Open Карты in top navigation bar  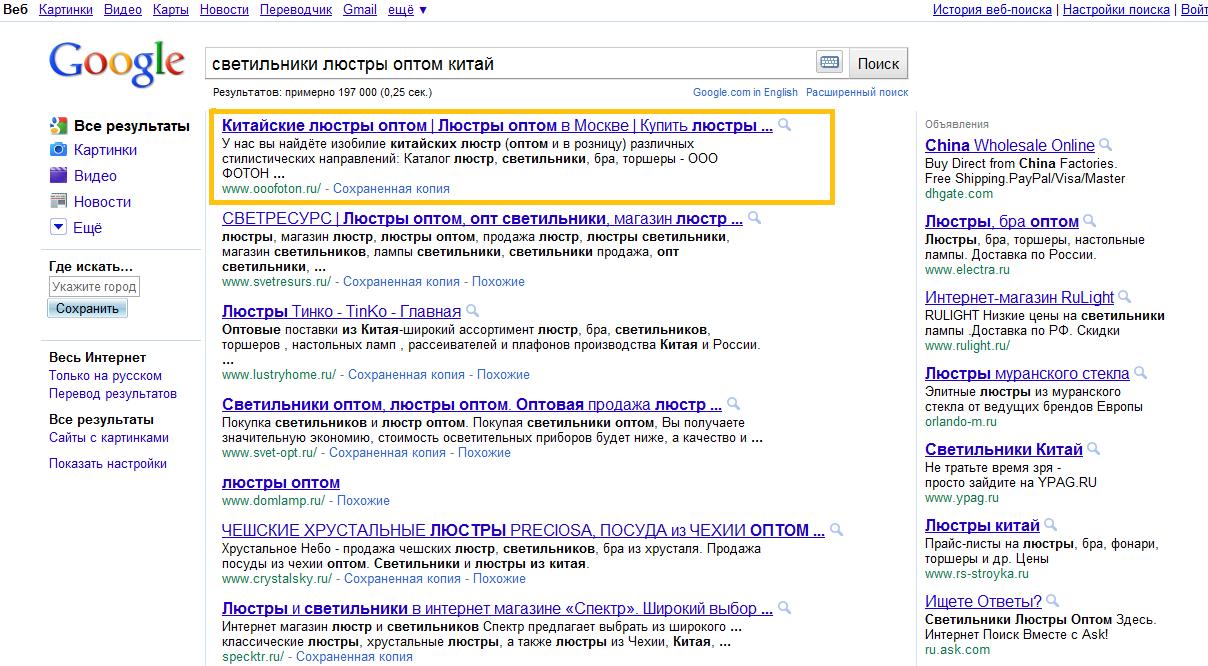(x=171, y=10)
